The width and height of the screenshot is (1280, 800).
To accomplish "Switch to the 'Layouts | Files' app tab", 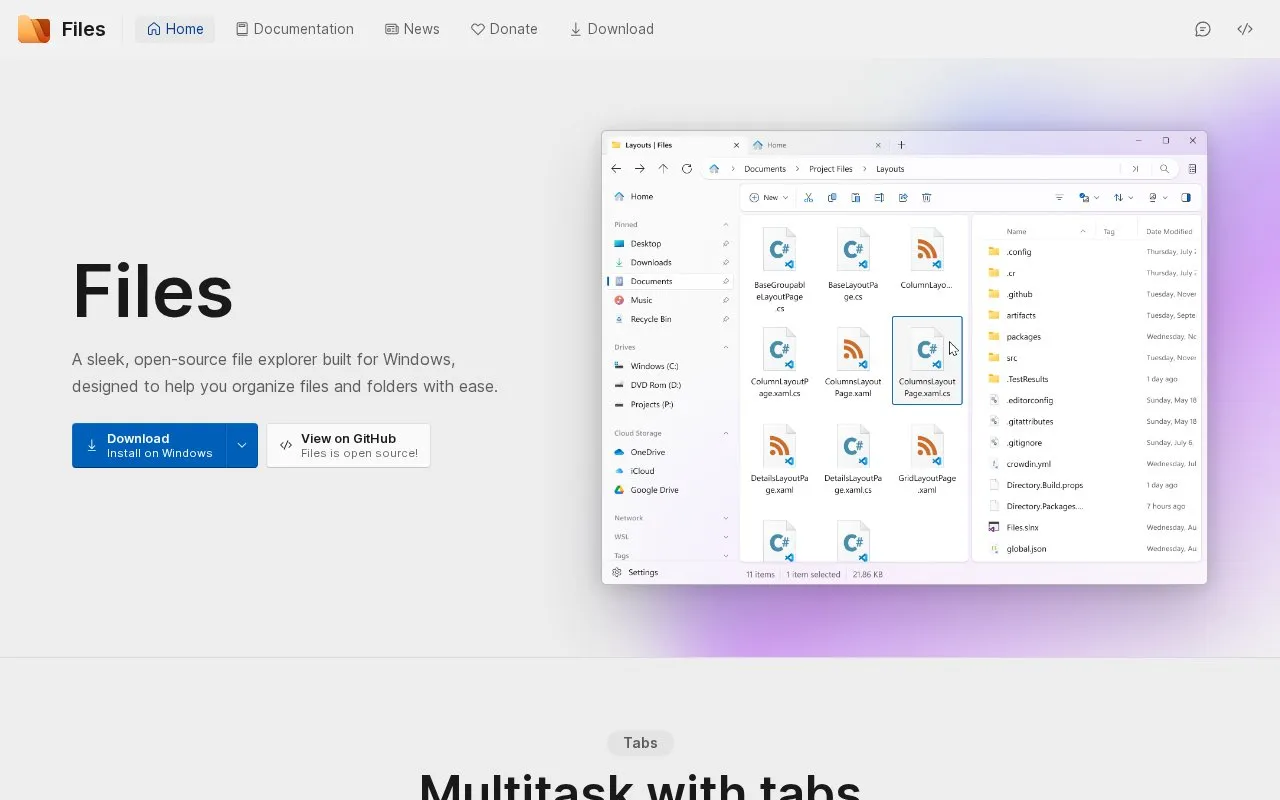I will point(675,145).
